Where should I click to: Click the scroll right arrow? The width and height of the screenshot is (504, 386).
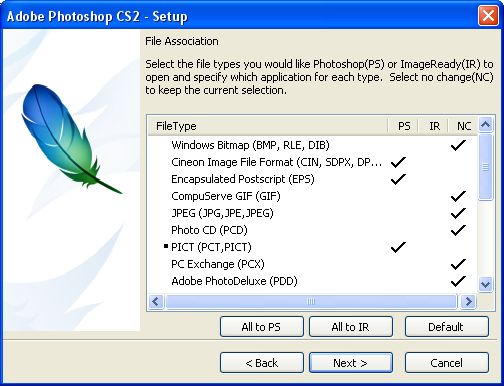point(468,302)
